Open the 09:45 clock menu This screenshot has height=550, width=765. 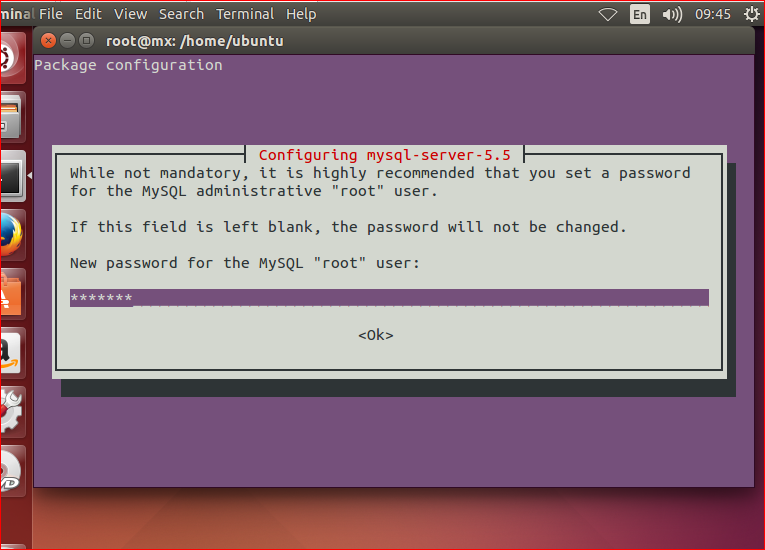713,15
